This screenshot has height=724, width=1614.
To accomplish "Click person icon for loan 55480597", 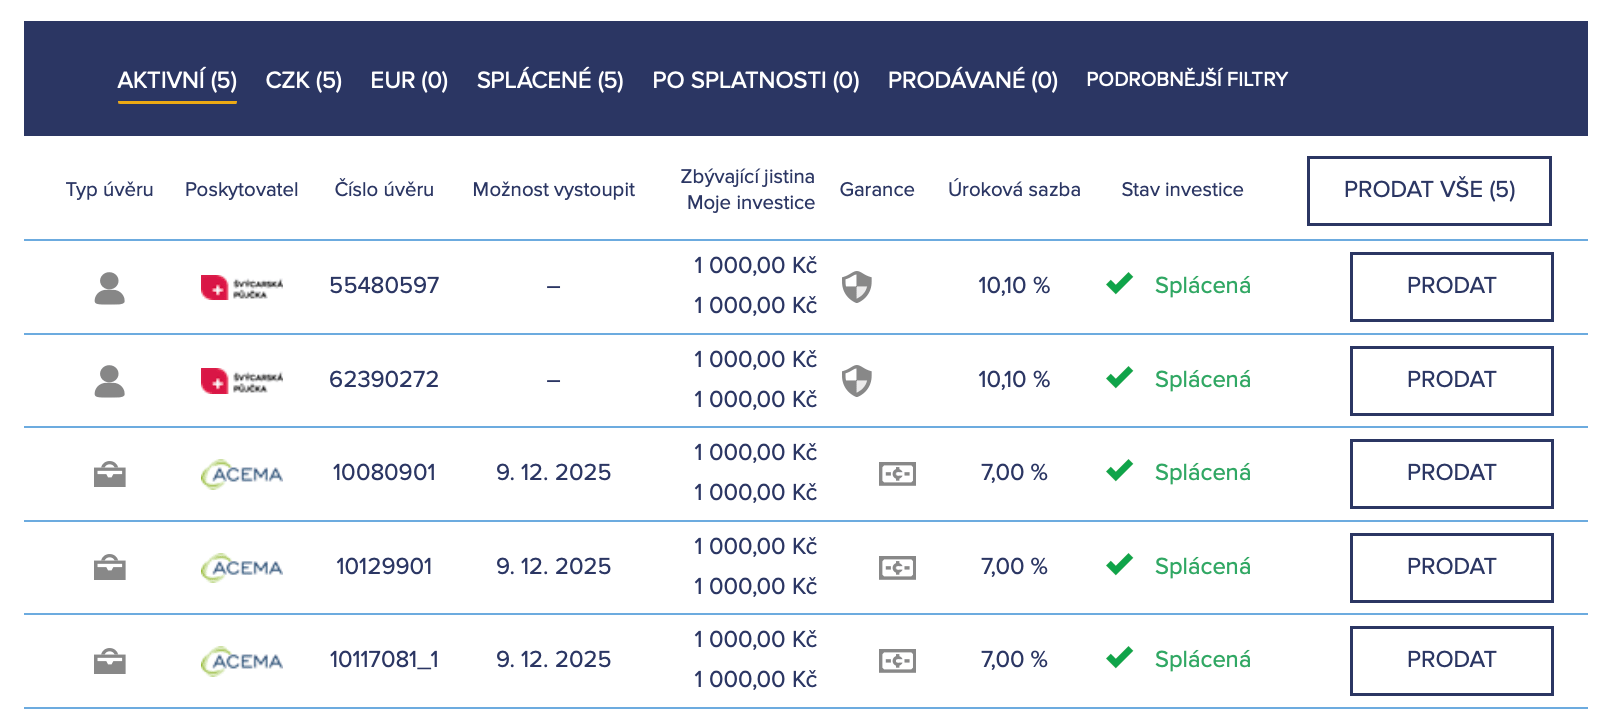I will pyautogui.click(x=109, y=288).
